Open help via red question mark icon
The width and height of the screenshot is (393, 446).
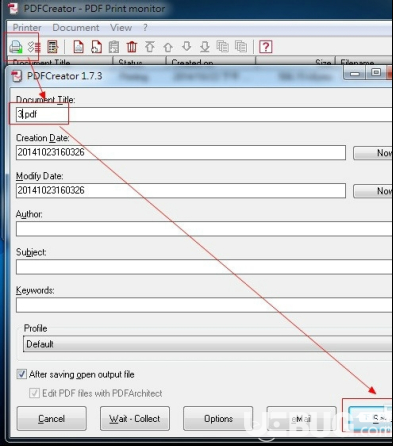pos(266,47)
